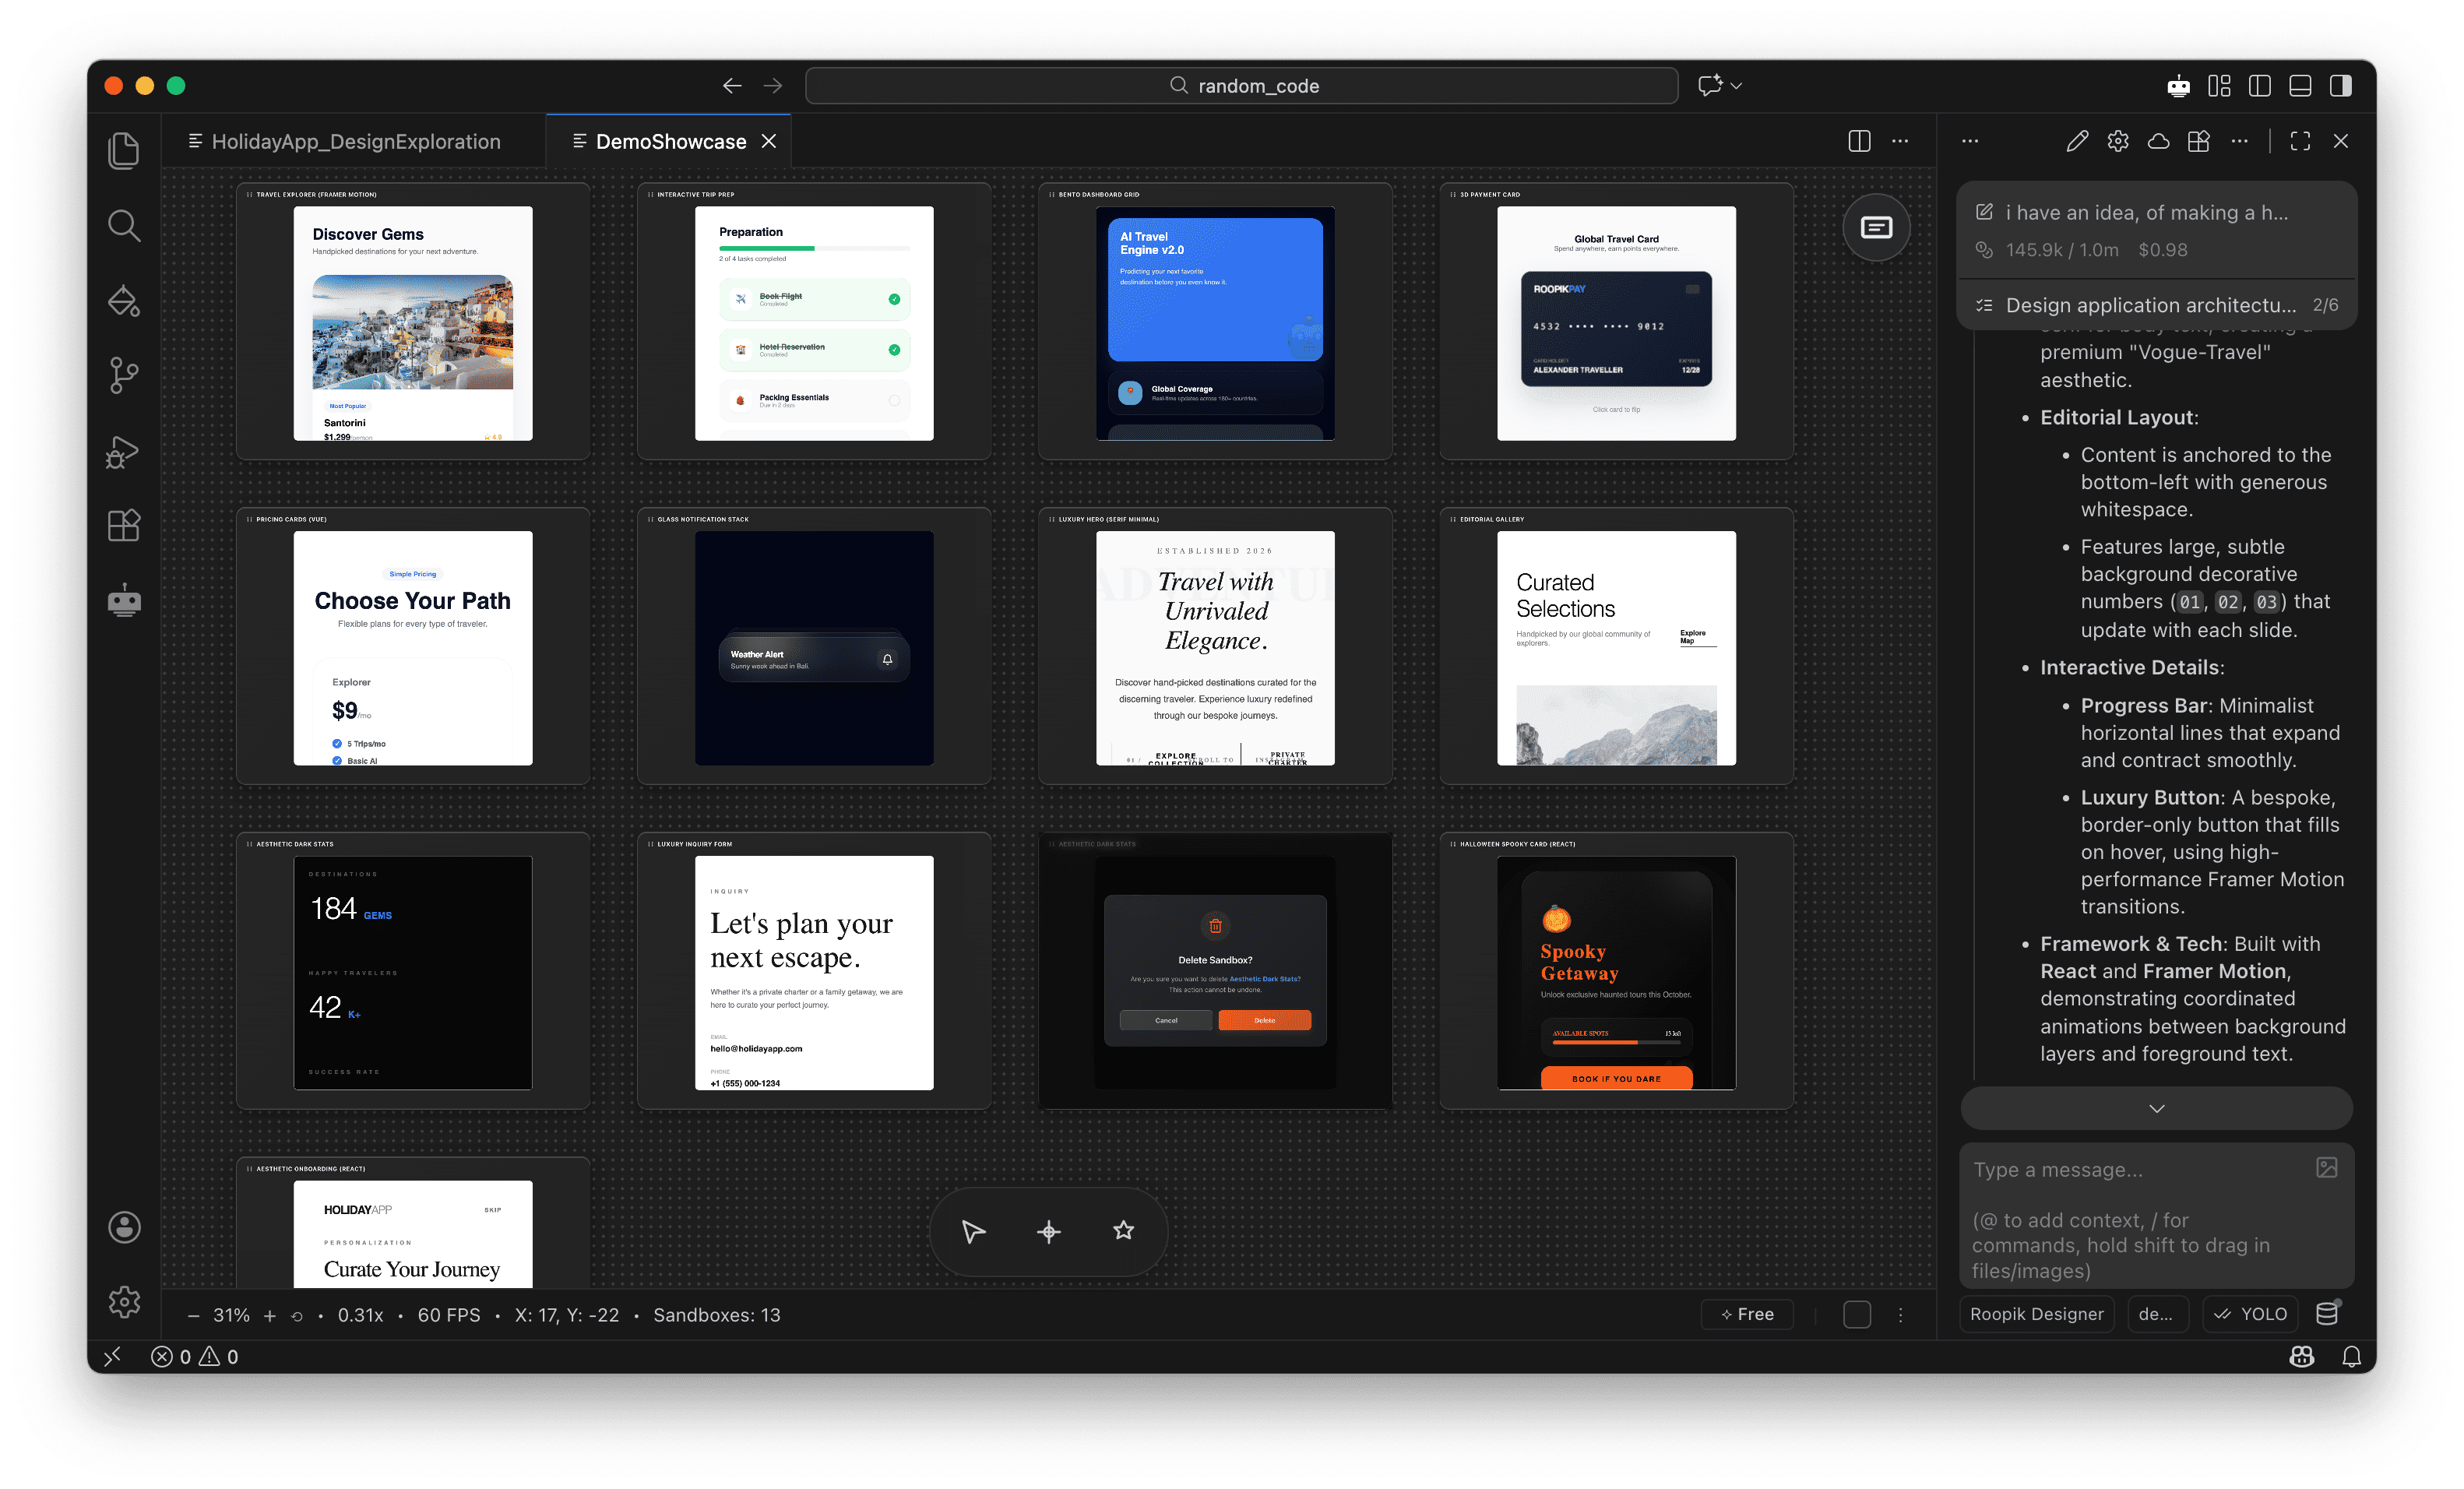Click the cloud sync icon in the chat panel header
The height and width of the screenshot is (1489, 2464).
pyautogui.click(x=2157, y=141)
